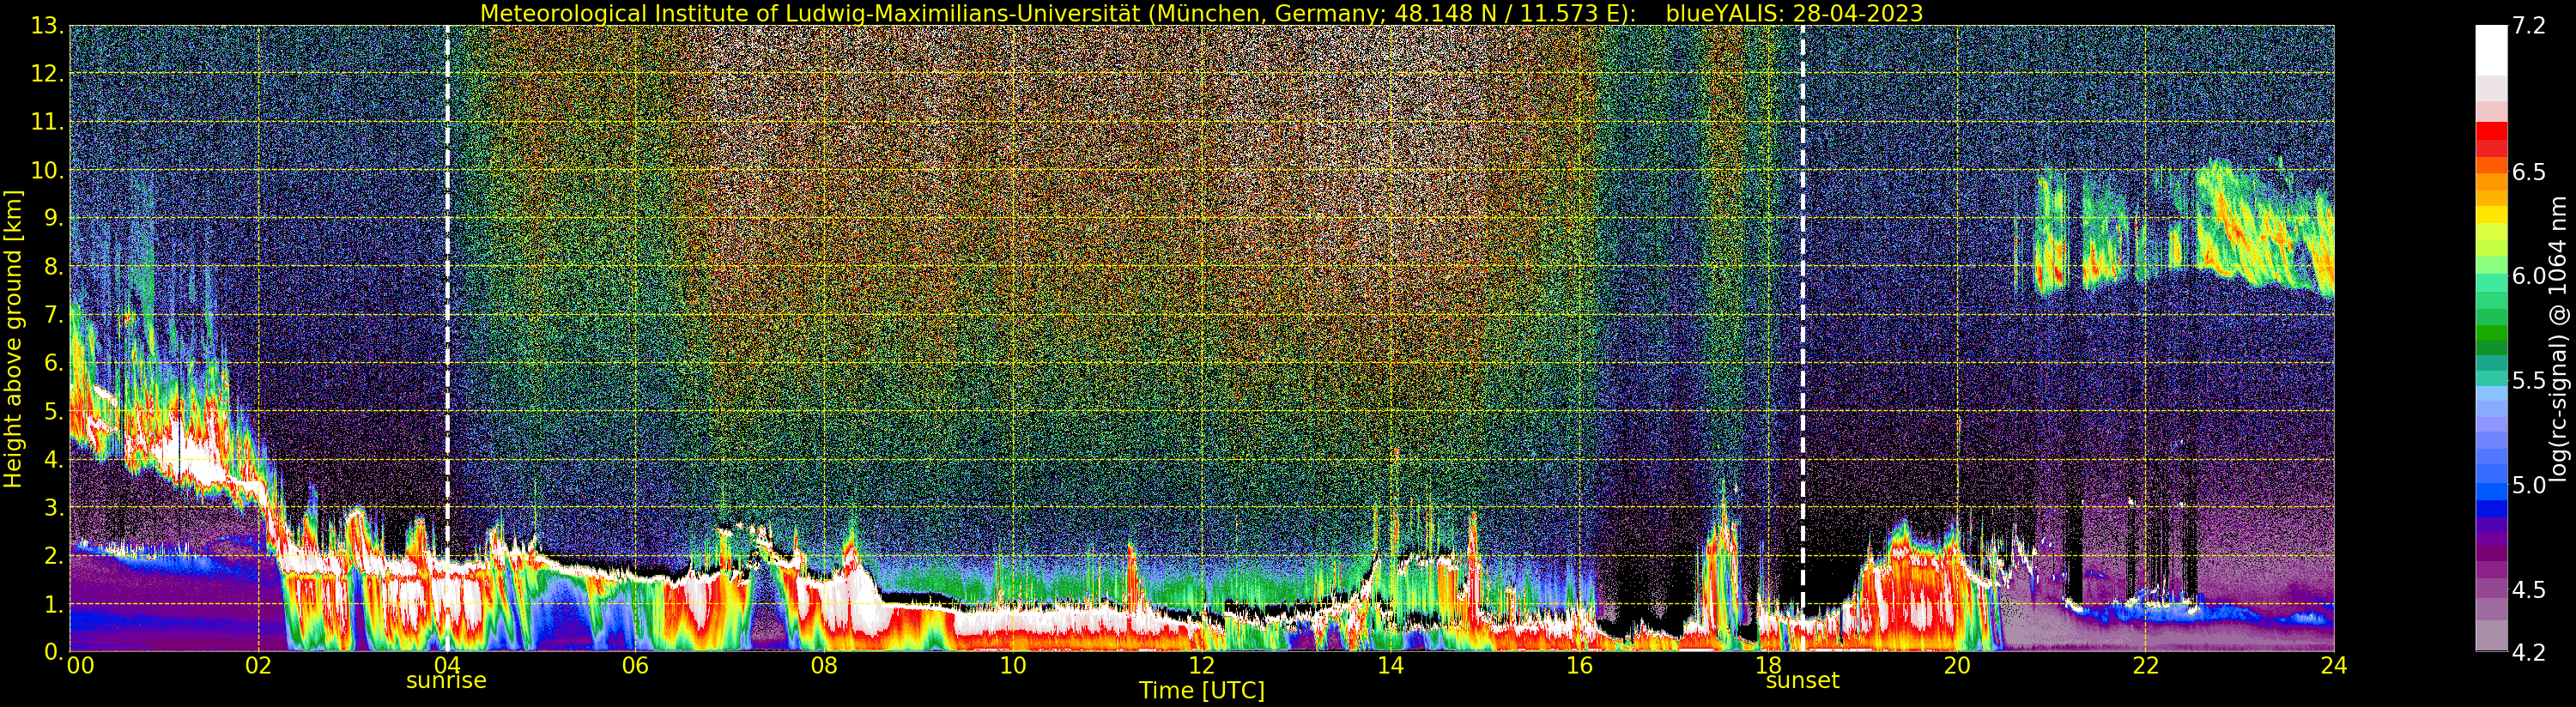The width and height of the screenshot is (2576, 707).
Task: Click the white top of the colorbar near 7.2
Action: (x=2491, y=50)
